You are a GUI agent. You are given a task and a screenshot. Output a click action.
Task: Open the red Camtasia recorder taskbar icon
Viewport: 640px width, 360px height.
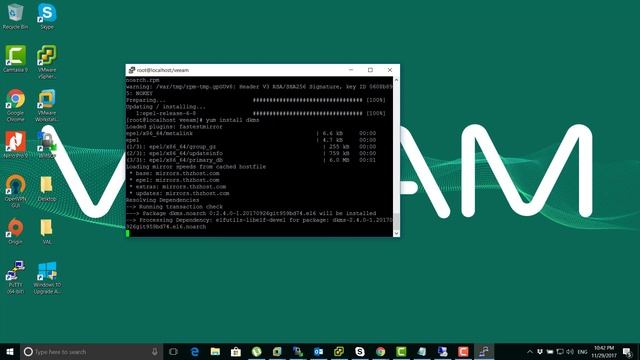click(463, 351)
